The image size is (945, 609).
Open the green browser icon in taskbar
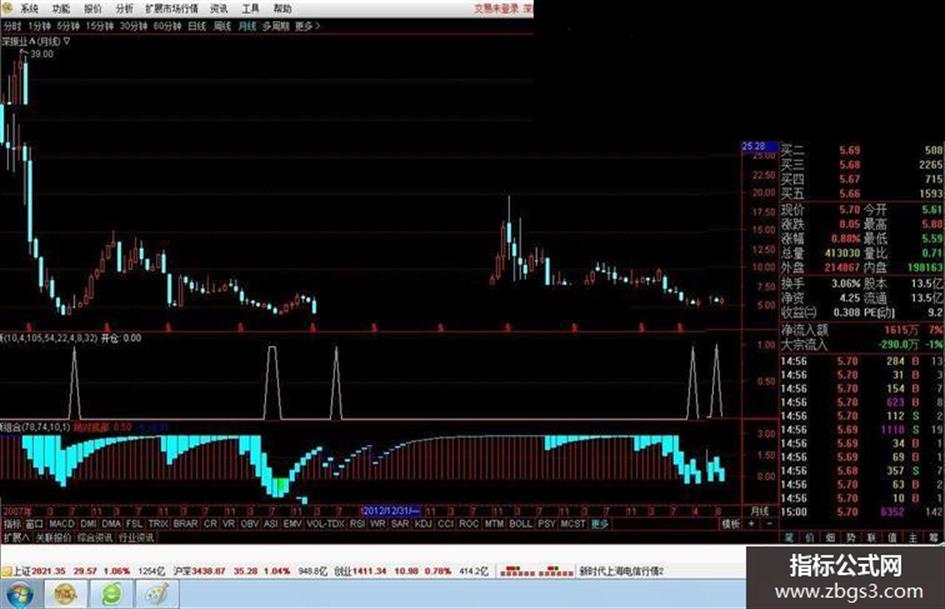click(111, 595)
